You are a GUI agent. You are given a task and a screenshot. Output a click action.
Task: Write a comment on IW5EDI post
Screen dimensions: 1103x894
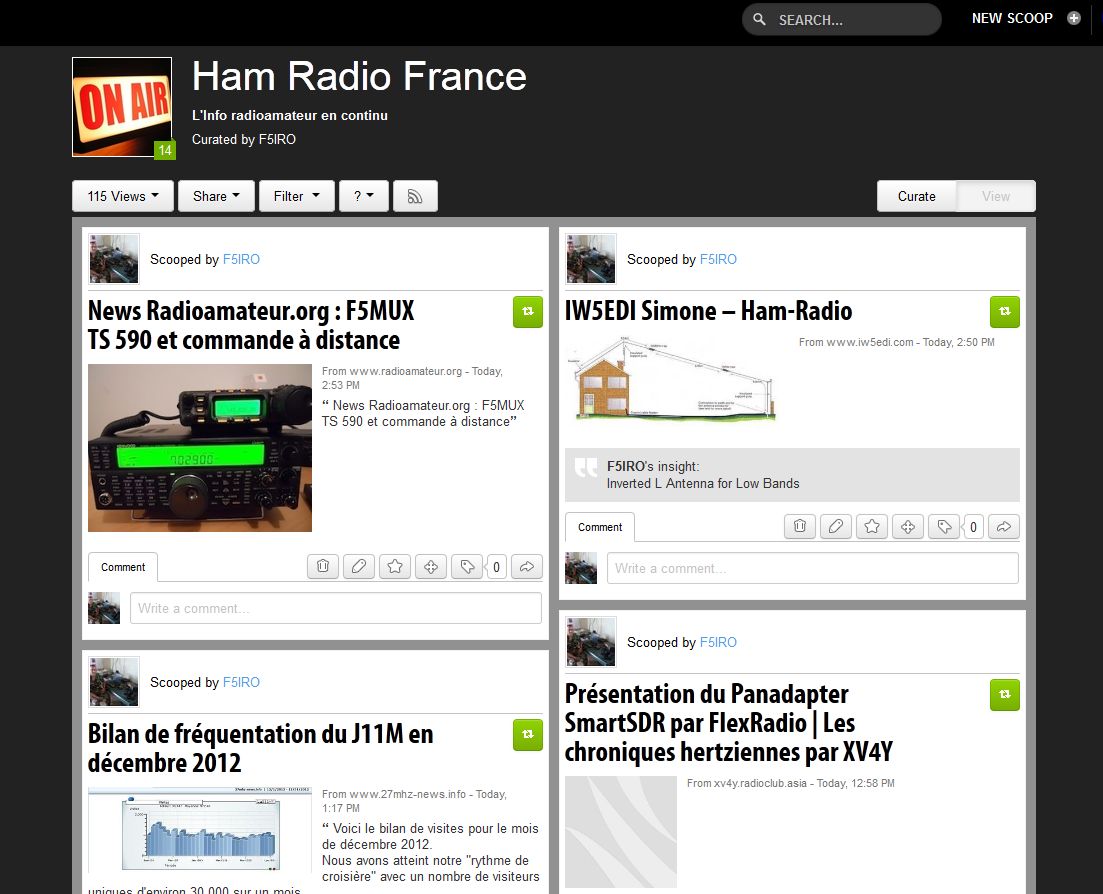click(812, 568)
